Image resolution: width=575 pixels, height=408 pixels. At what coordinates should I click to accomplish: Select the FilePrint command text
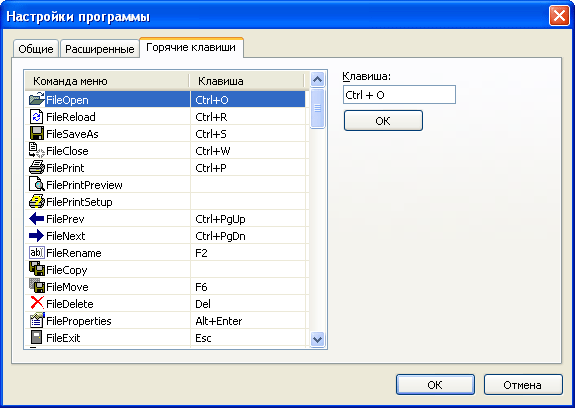tap(65, 168)
